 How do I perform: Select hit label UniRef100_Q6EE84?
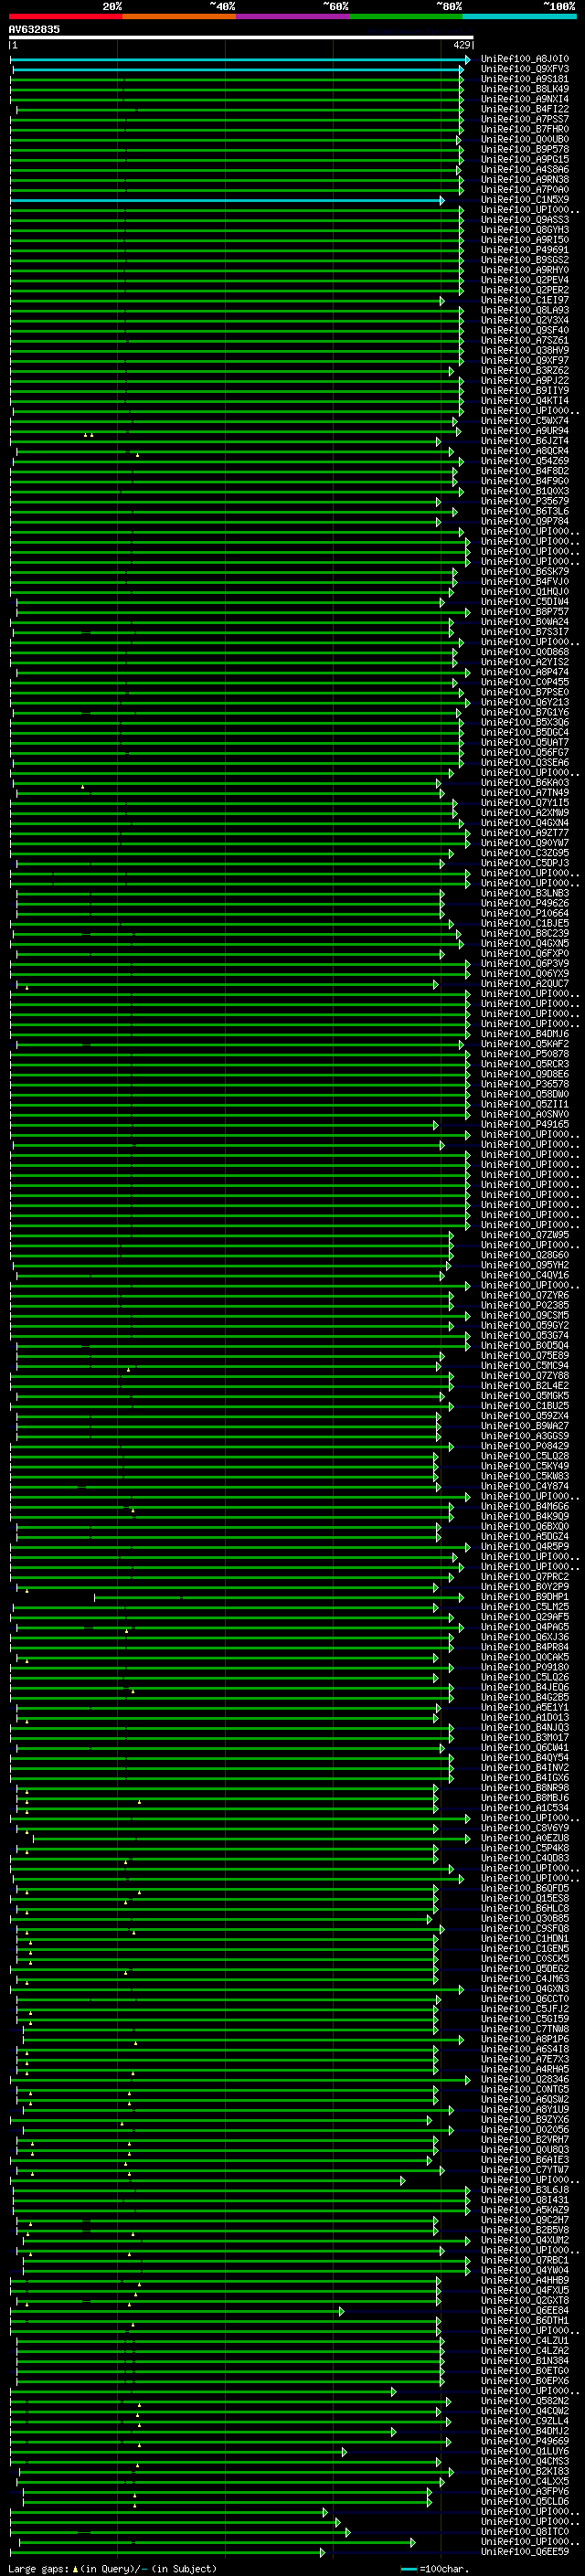[x=525, y=2311]
